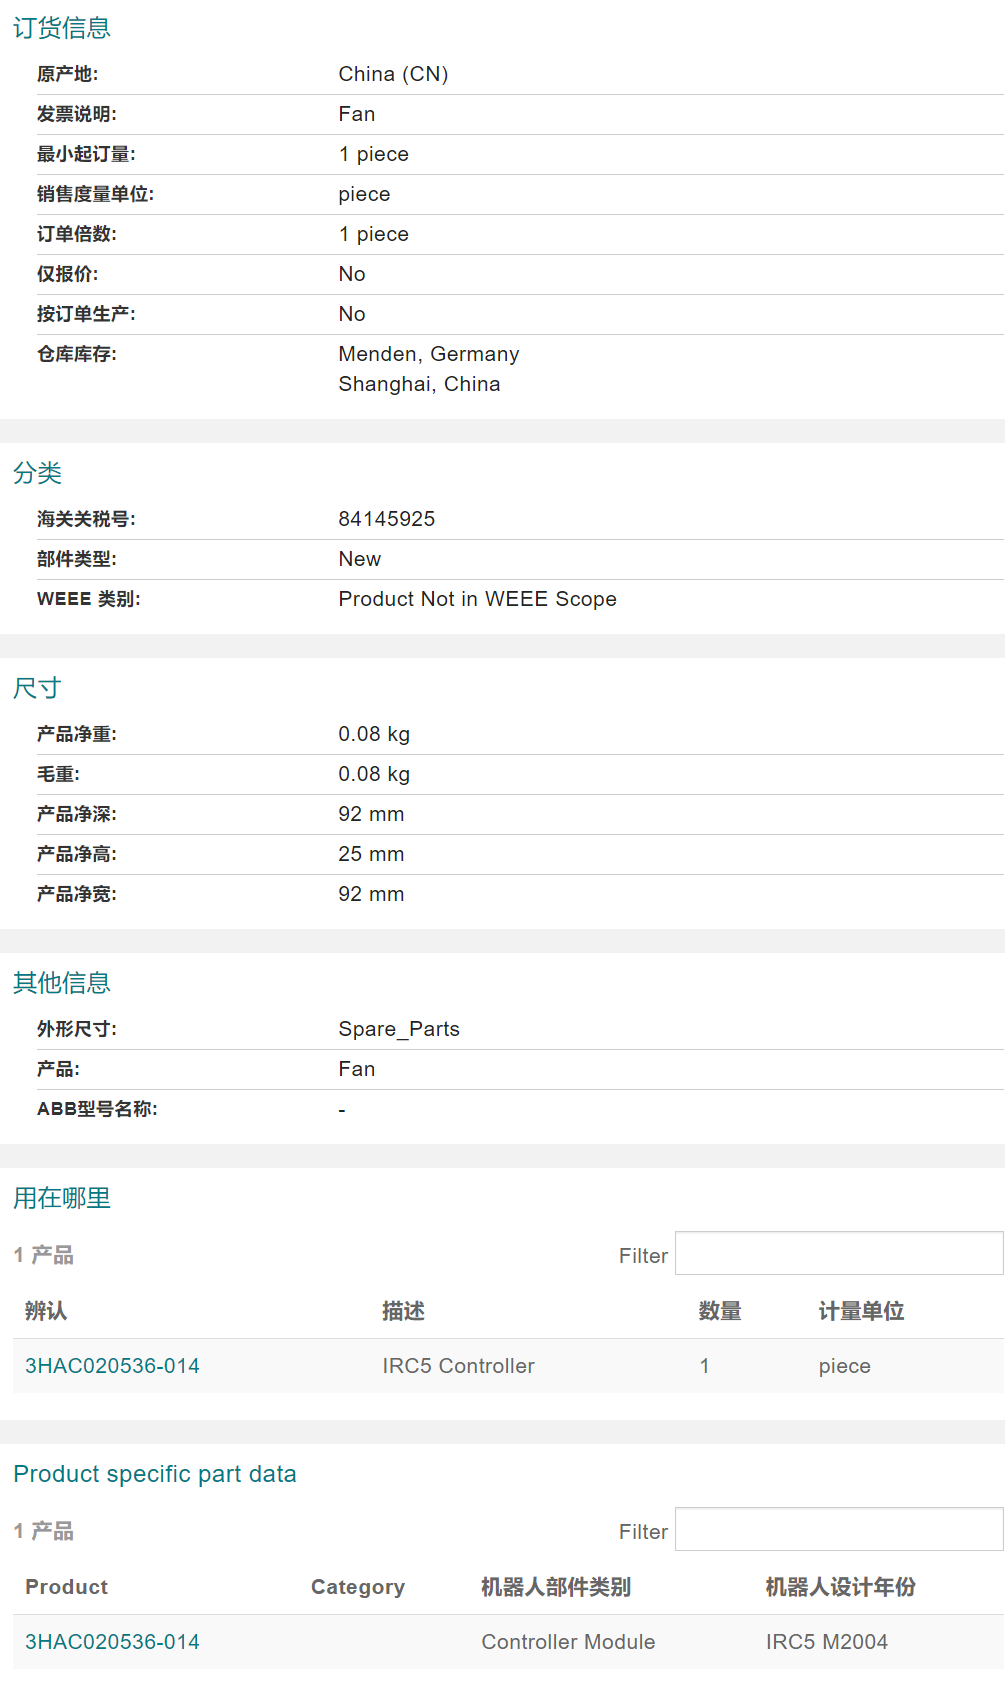Click the 尺寸 section heading
Screen dimensions: 1005x1689
click(x=37, y=688)
